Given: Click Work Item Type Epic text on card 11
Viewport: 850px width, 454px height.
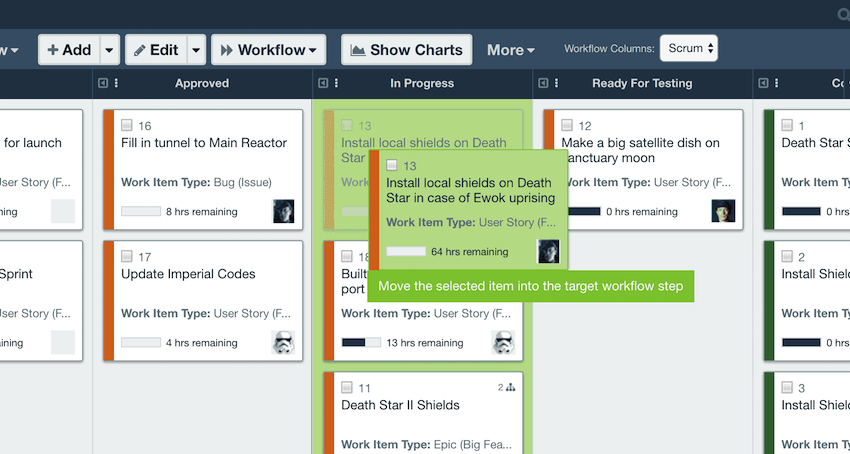Looking at the screenshot, I should pyautogui.click(x=426, y=445).
